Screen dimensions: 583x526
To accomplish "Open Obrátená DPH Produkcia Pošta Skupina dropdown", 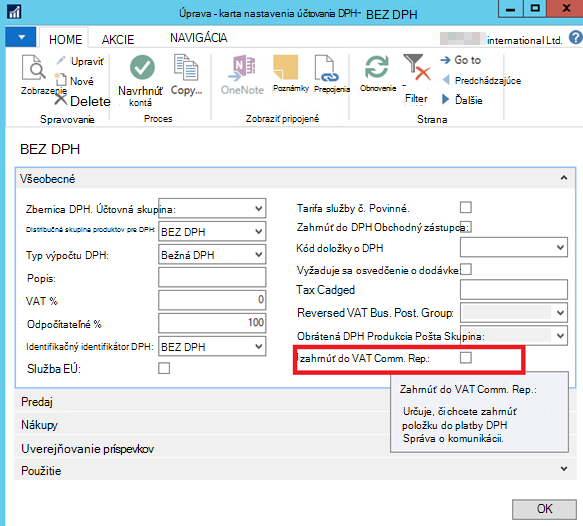I will tap(560, 336).
